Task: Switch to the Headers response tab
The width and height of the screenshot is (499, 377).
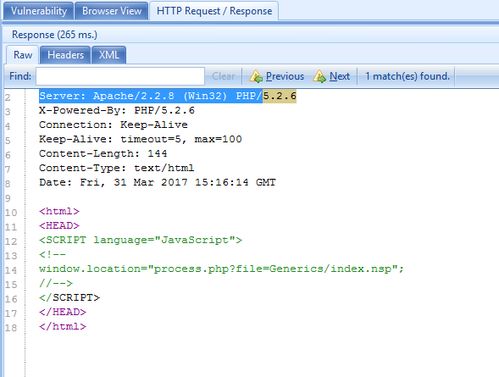Action: click(65, 55)
